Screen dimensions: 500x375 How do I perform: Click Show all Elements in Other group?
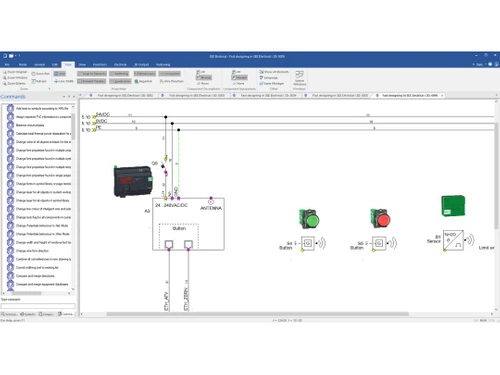click(274, 72)
